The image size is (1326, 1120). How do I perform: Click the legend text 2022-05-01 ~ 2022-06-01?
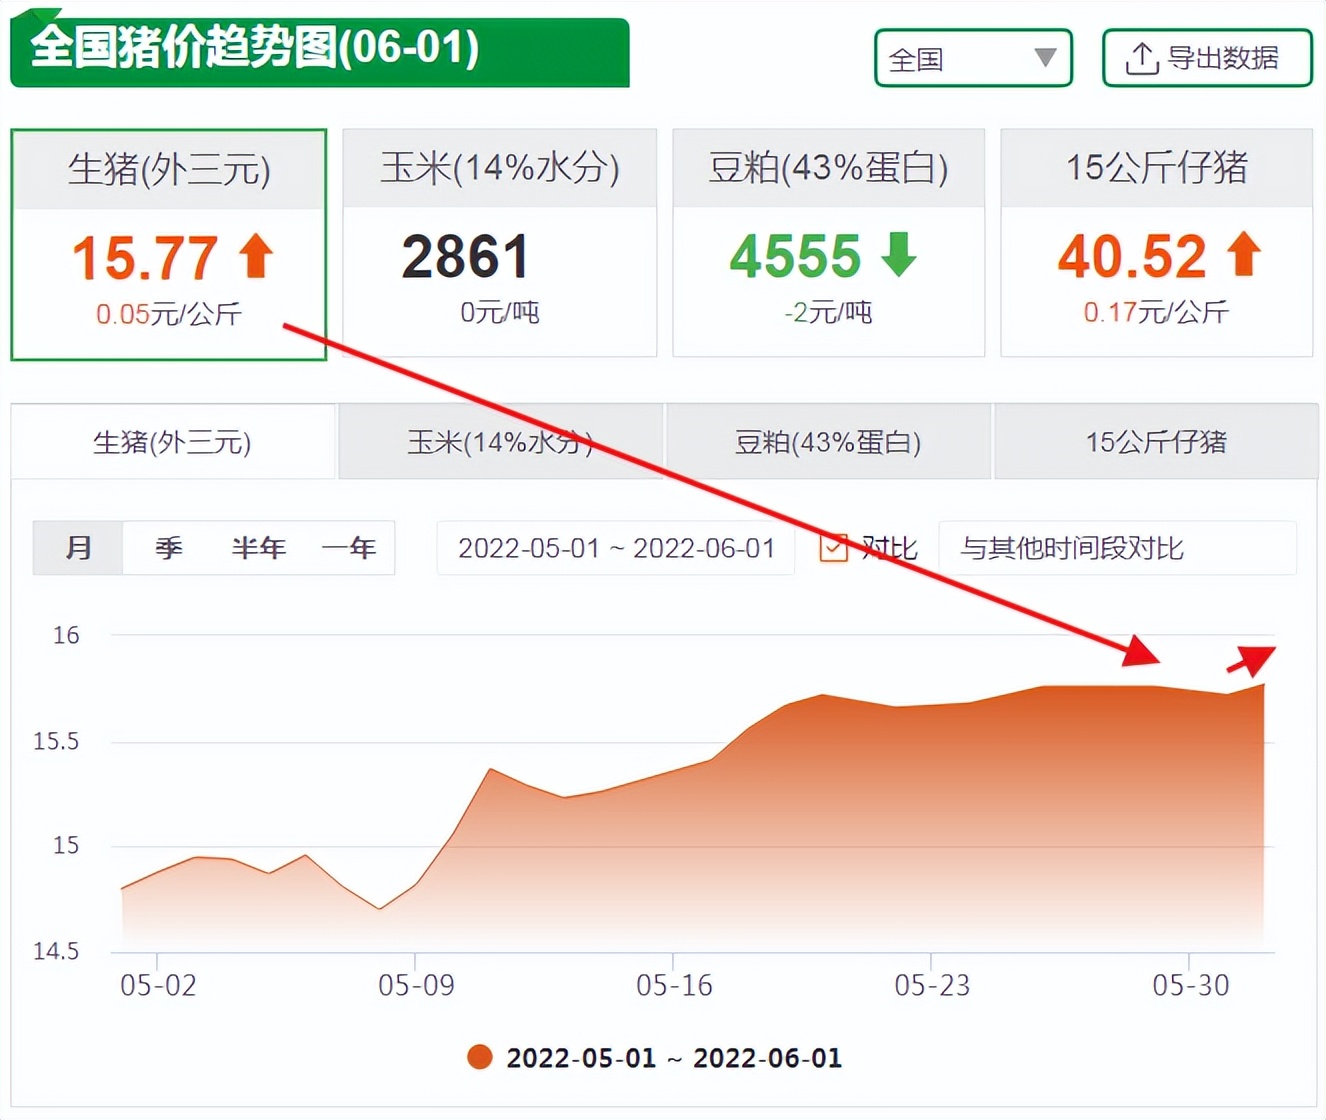pyautogui.click(x=674, y=1058)
